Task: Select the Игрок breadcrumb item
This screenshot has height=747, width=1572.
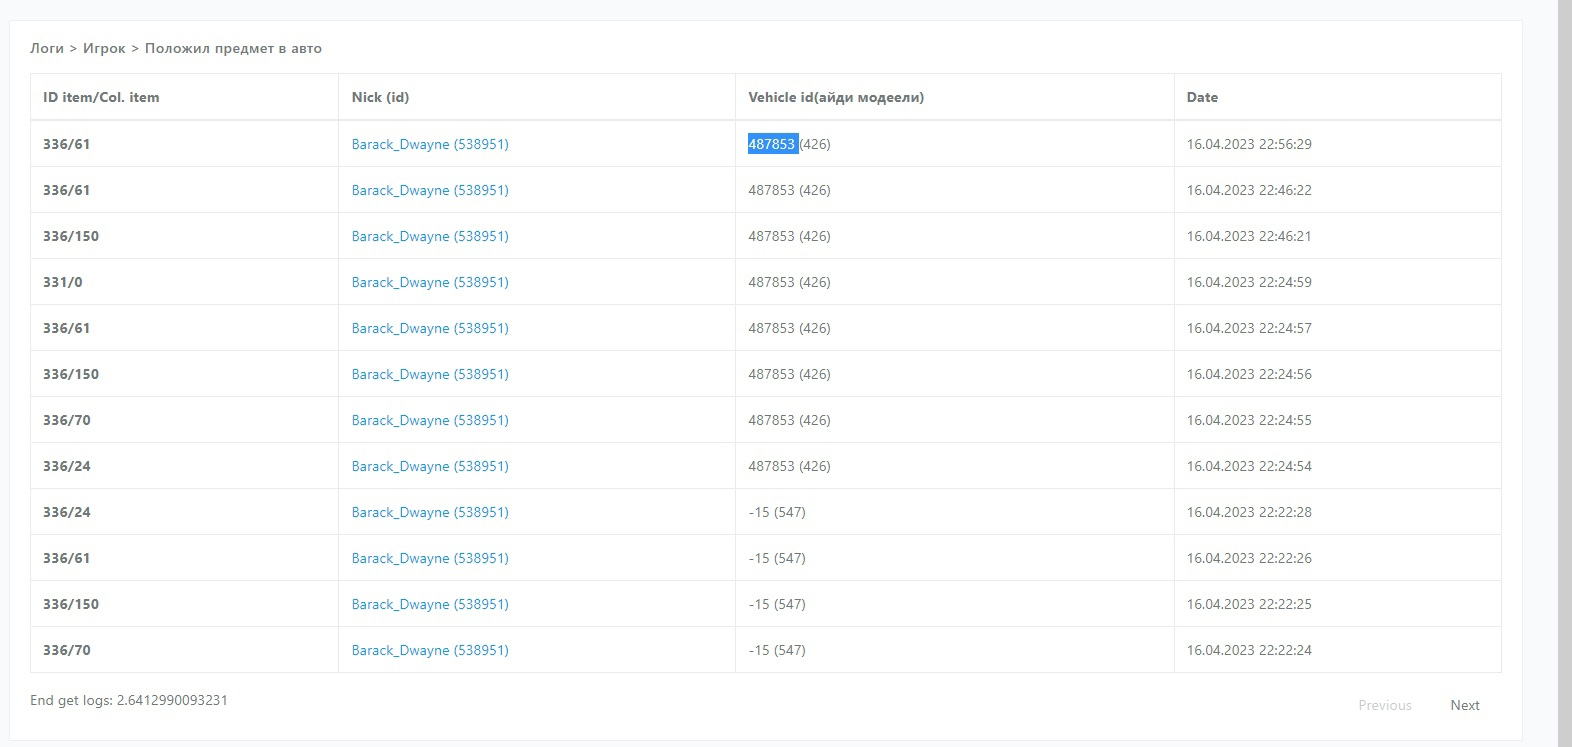Action: 104,48
